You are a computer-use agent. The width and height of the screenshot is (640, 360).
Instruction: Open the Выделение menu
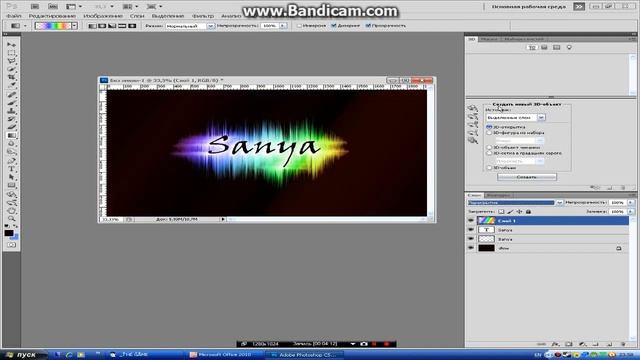click(x=168, y=16)
